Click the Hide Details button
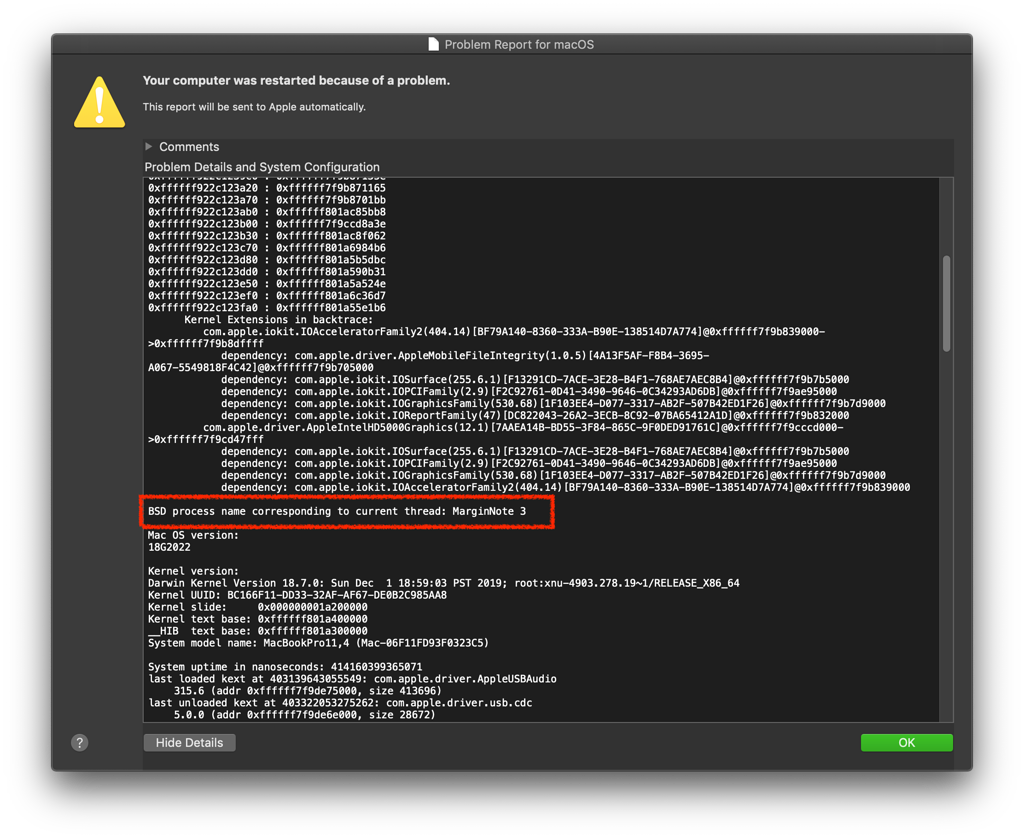Image resolution: width=1024 pixels, height=839 pixels. [189, 742]
